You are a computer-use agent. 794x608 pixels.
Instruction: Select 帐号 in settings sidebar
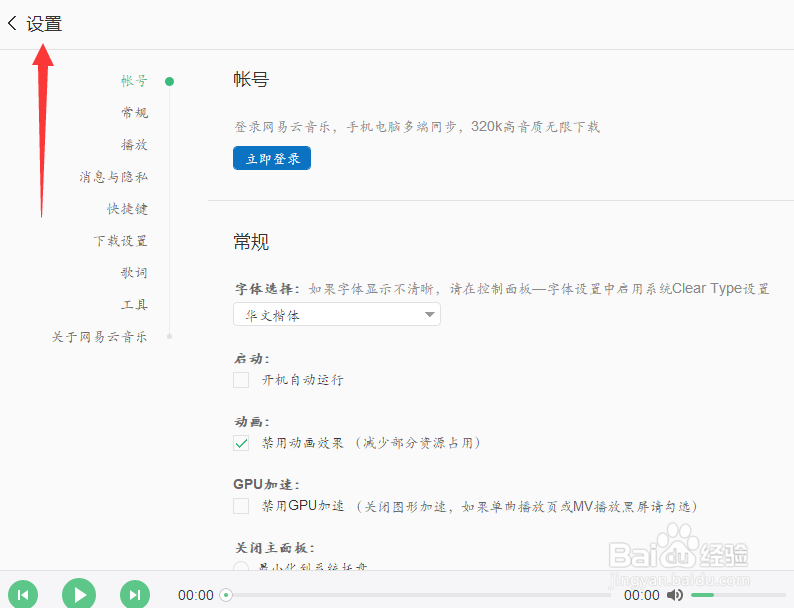134,80
